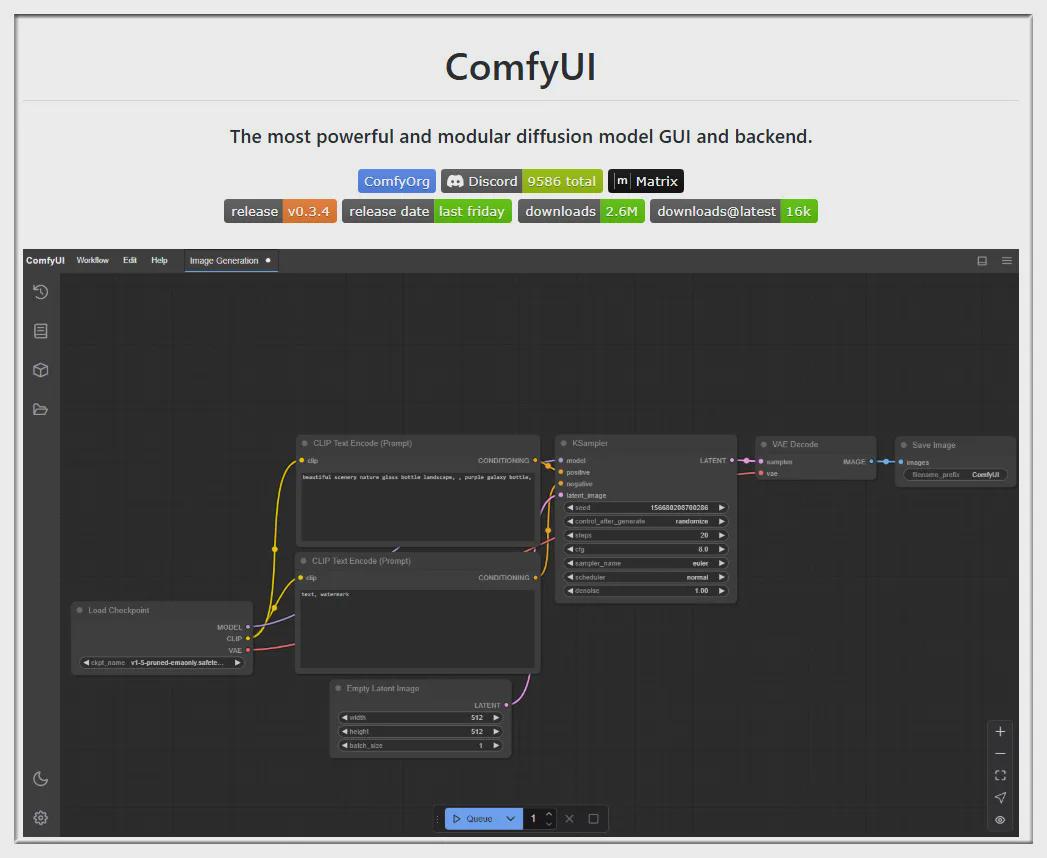Image resolution: width=1047 pixels, height=858 pixels.
Task: Select the Image Generation tab
Action: tap(224, 260)
